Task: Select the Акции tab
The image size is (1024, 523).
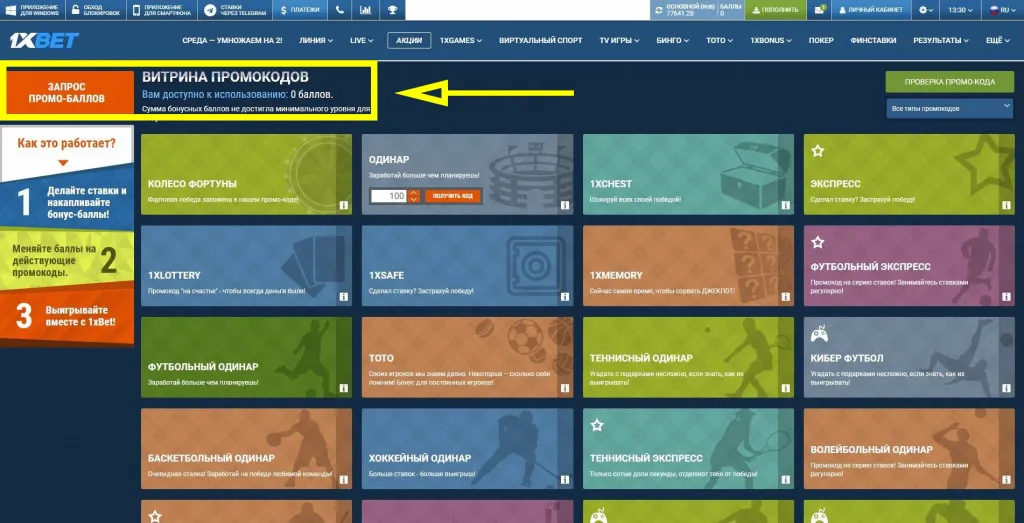Action: tap(409, 40)
